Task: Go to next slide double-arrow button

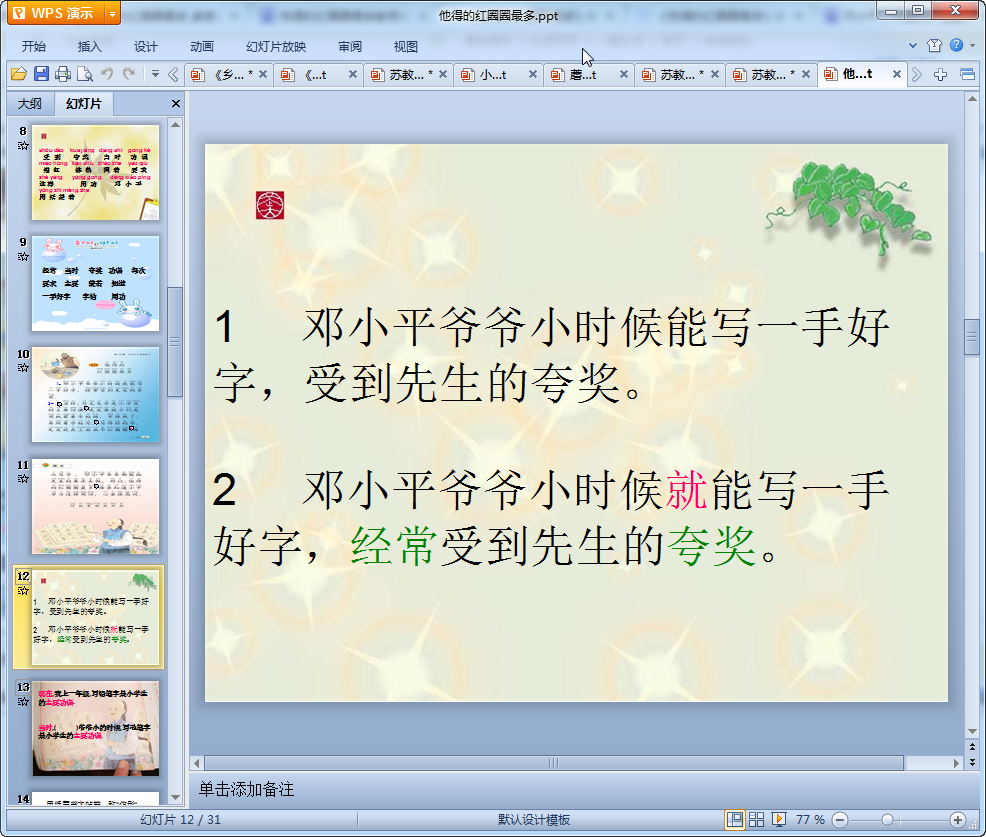Action: point(972,762)
